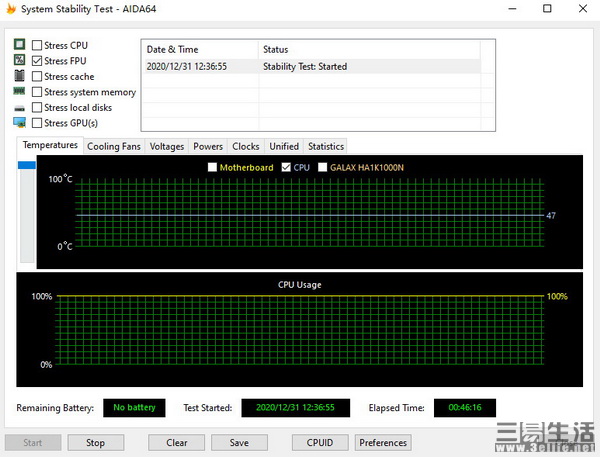Image resolution: width=600 pixels, height=457 pixels.
Task: Select the Statistics tab
Action: (x=325, y=146)
